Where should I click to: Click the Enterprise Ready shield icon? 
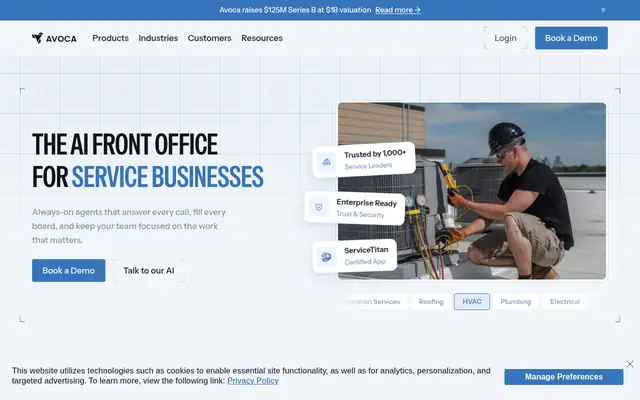tap(319, 207)
